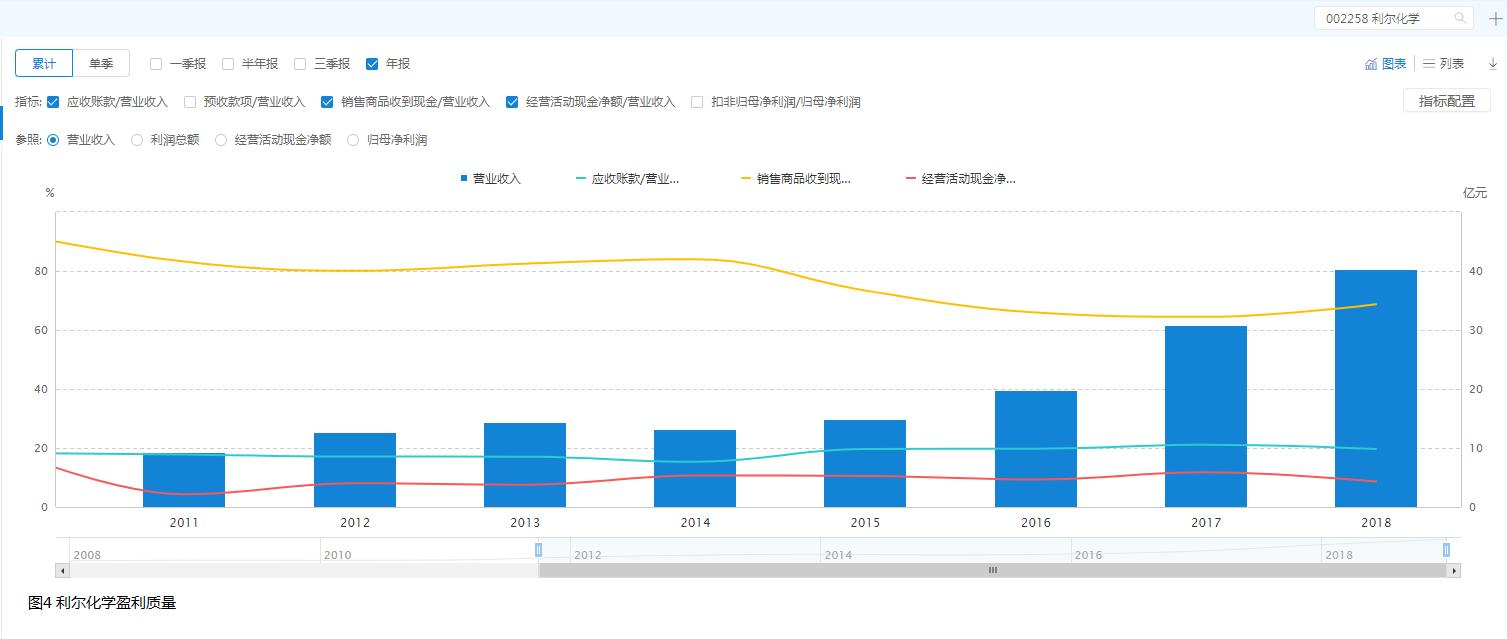The image size is (1507, 639).
Task: Switch to 图表 chart view
Action: [1385, 64]
